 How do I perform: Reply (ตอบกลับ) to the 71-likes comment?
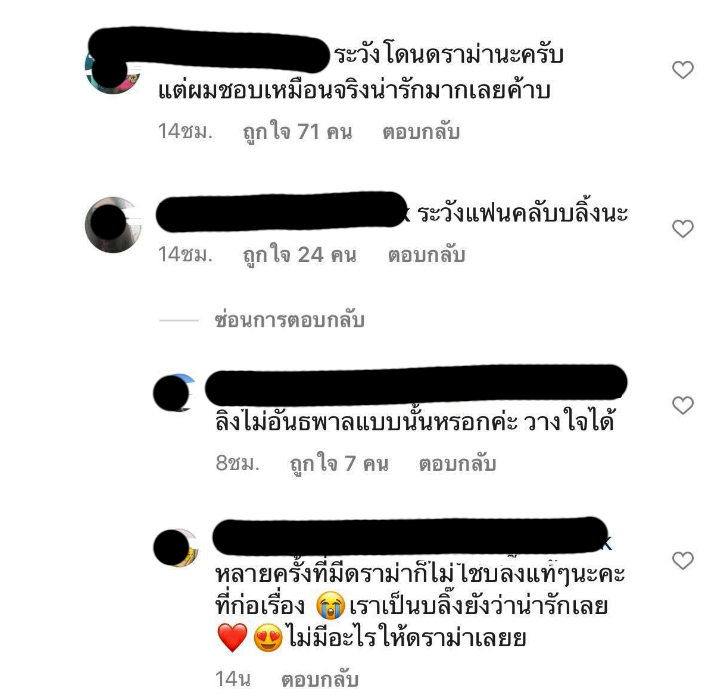(421, 132)
